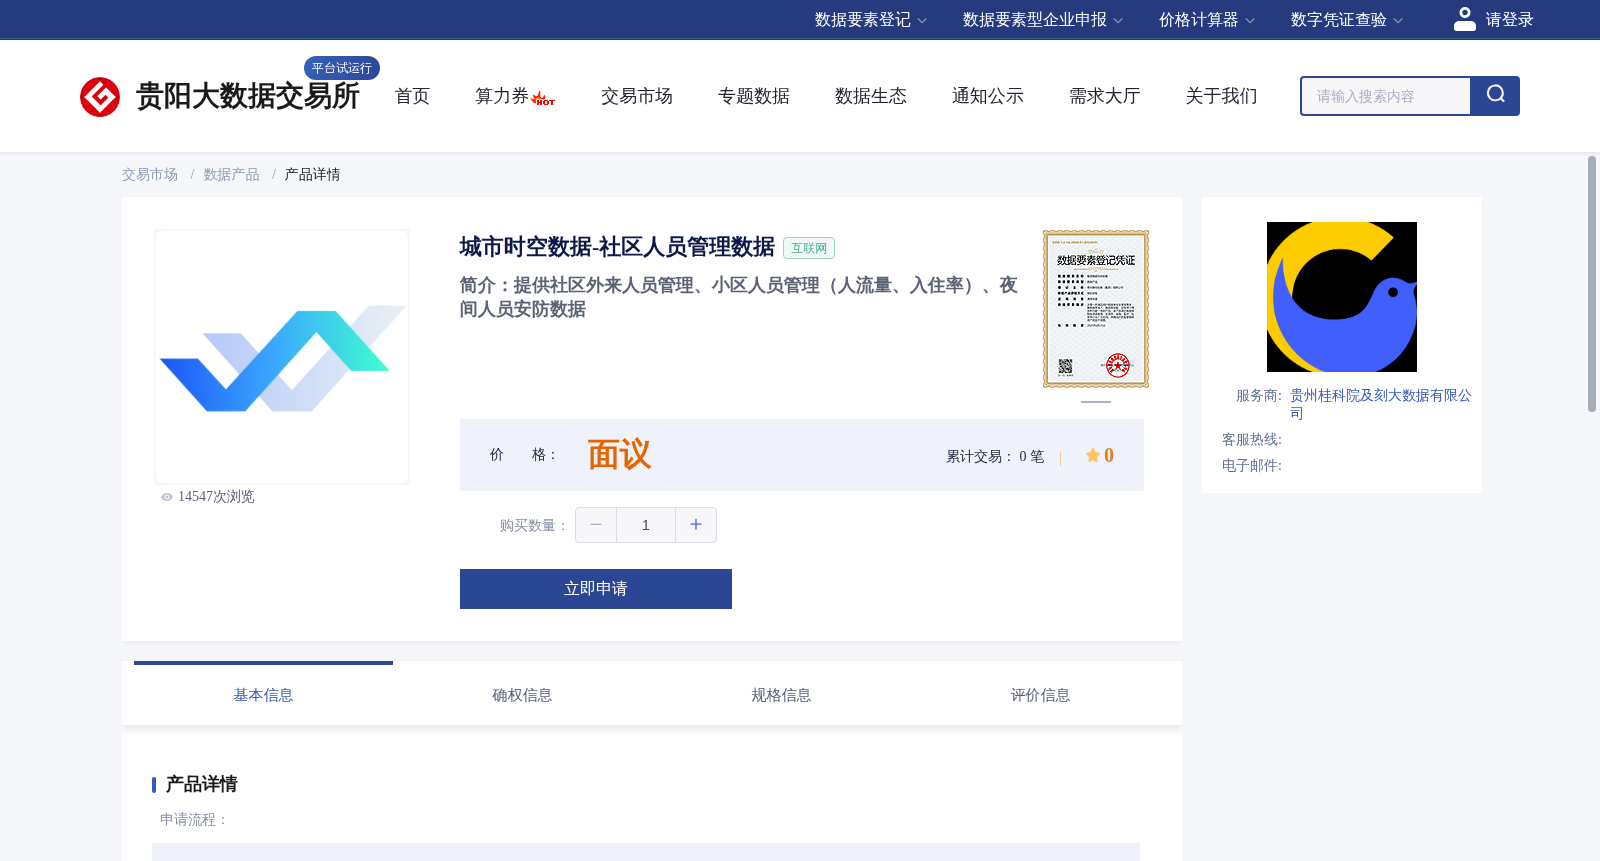The image size is (1600, 861).
Task: Click the eye view-count icon
Action: coord(167,497)
